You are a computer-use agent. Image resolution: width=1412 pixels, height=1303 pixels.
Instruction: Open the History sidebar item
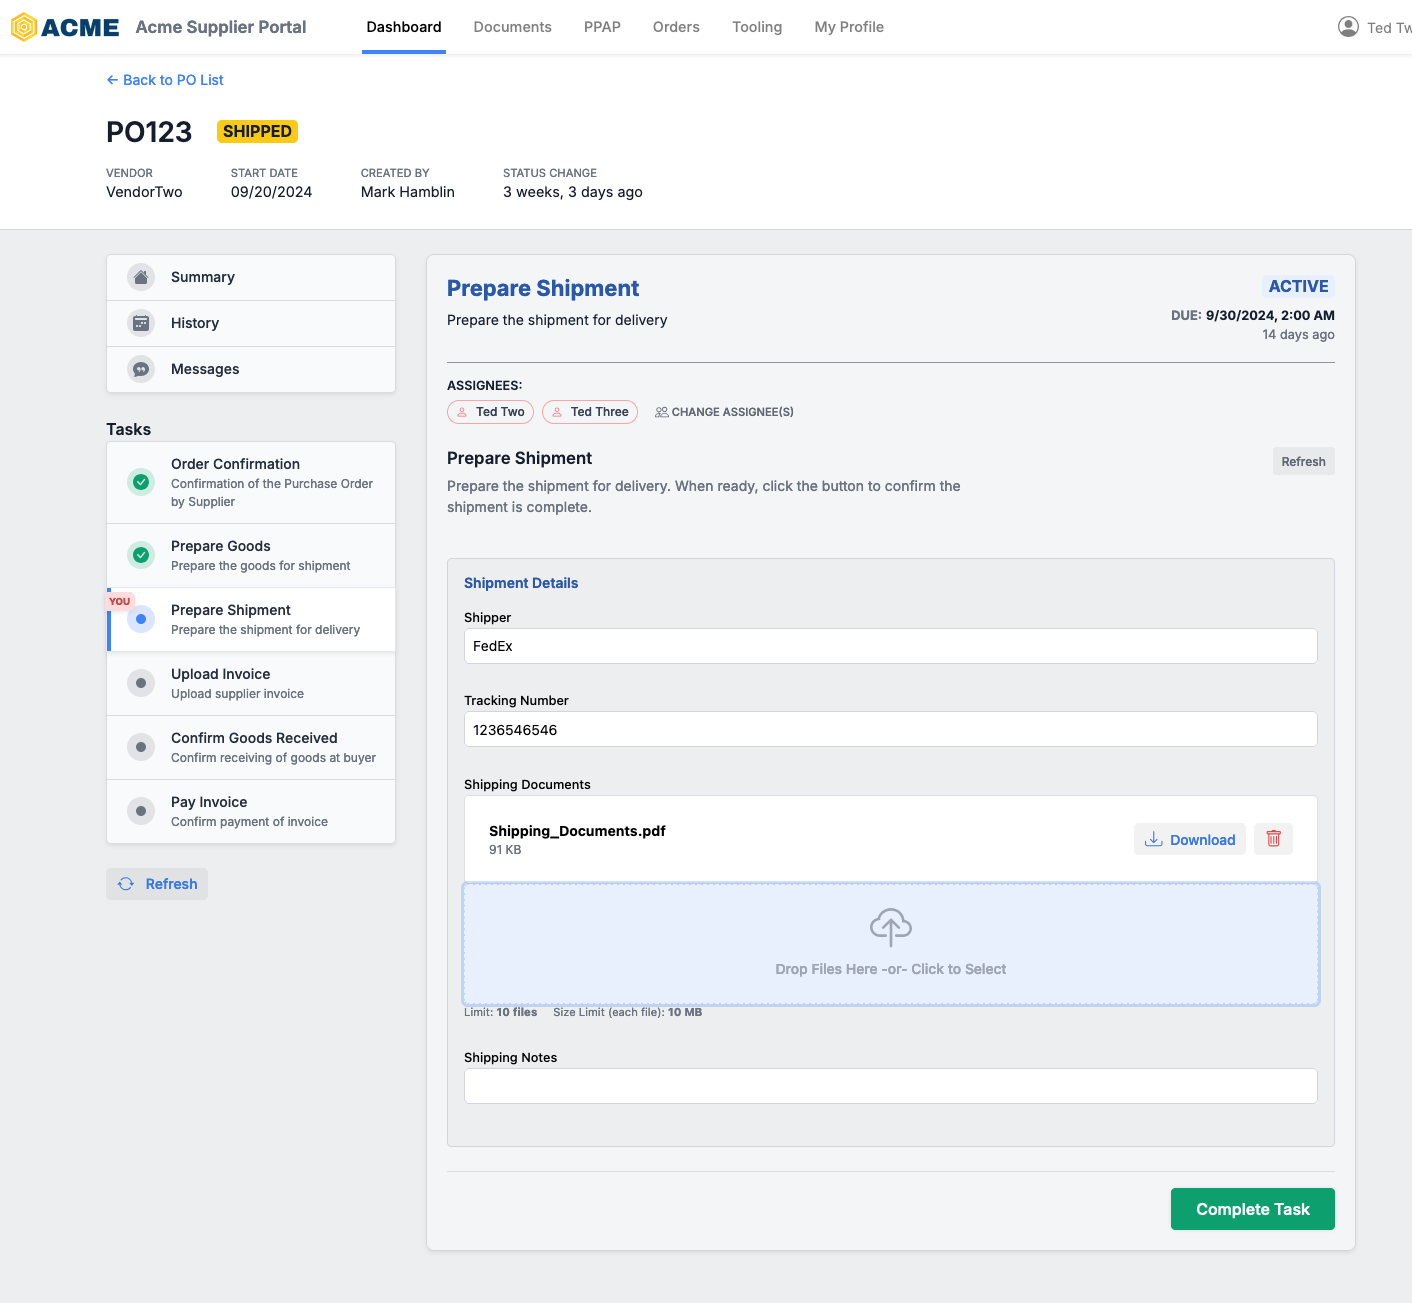tap(251, 323)
